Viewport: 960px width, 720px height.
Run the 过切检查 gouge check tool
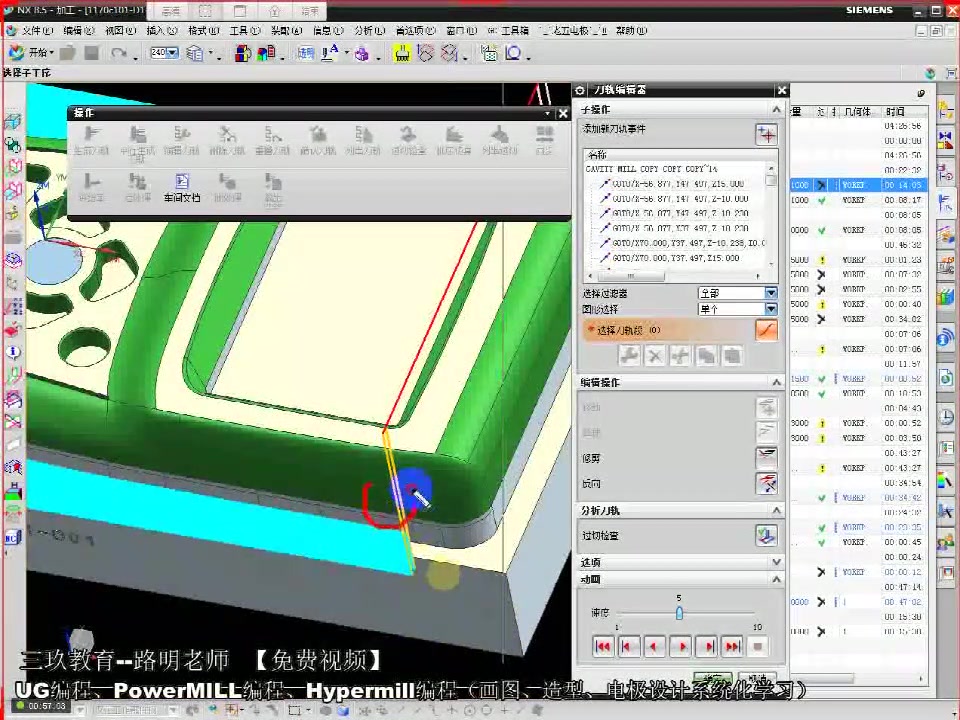pos(766,533)
